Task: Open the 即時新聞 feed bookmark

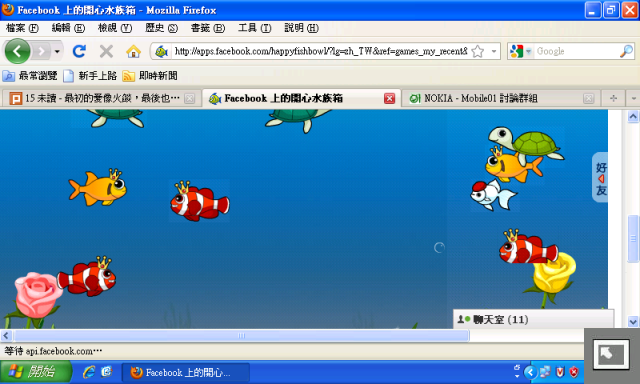Action: click(x=150, y=75)
